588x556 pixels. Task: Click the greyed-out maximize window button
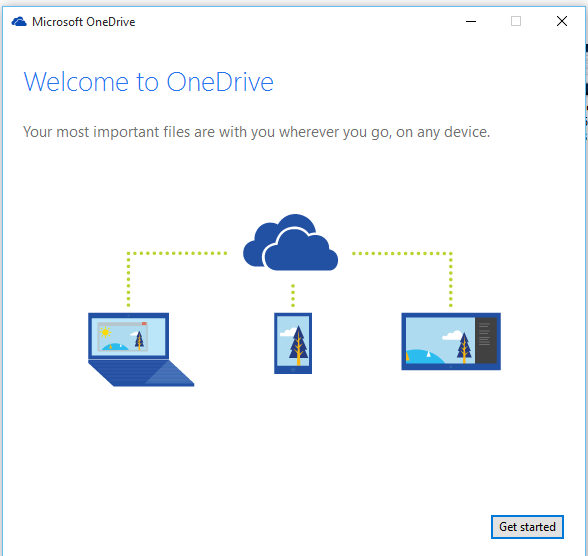516,21
